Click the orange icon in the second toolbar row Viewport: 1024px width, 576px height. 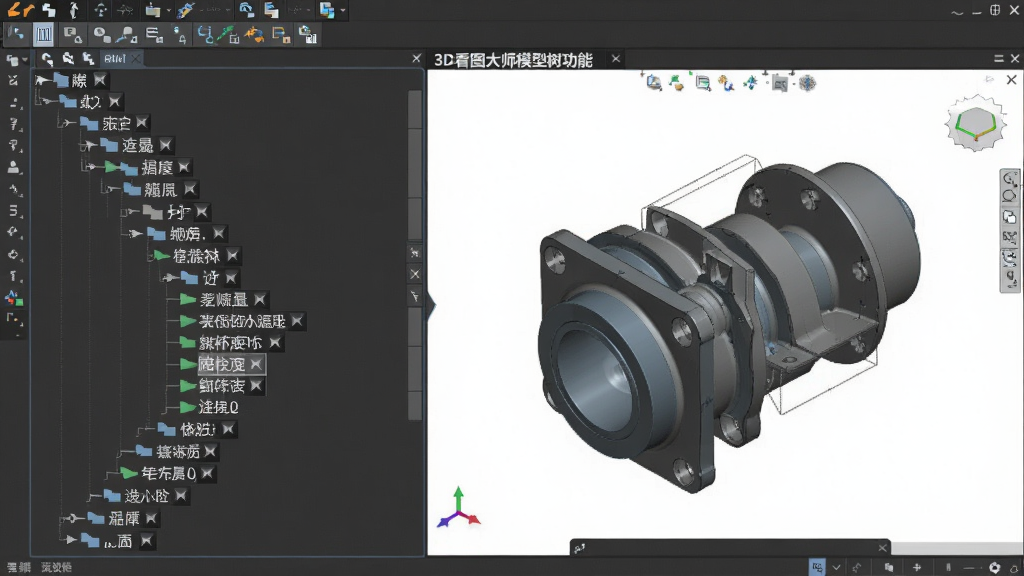(255, 35)
